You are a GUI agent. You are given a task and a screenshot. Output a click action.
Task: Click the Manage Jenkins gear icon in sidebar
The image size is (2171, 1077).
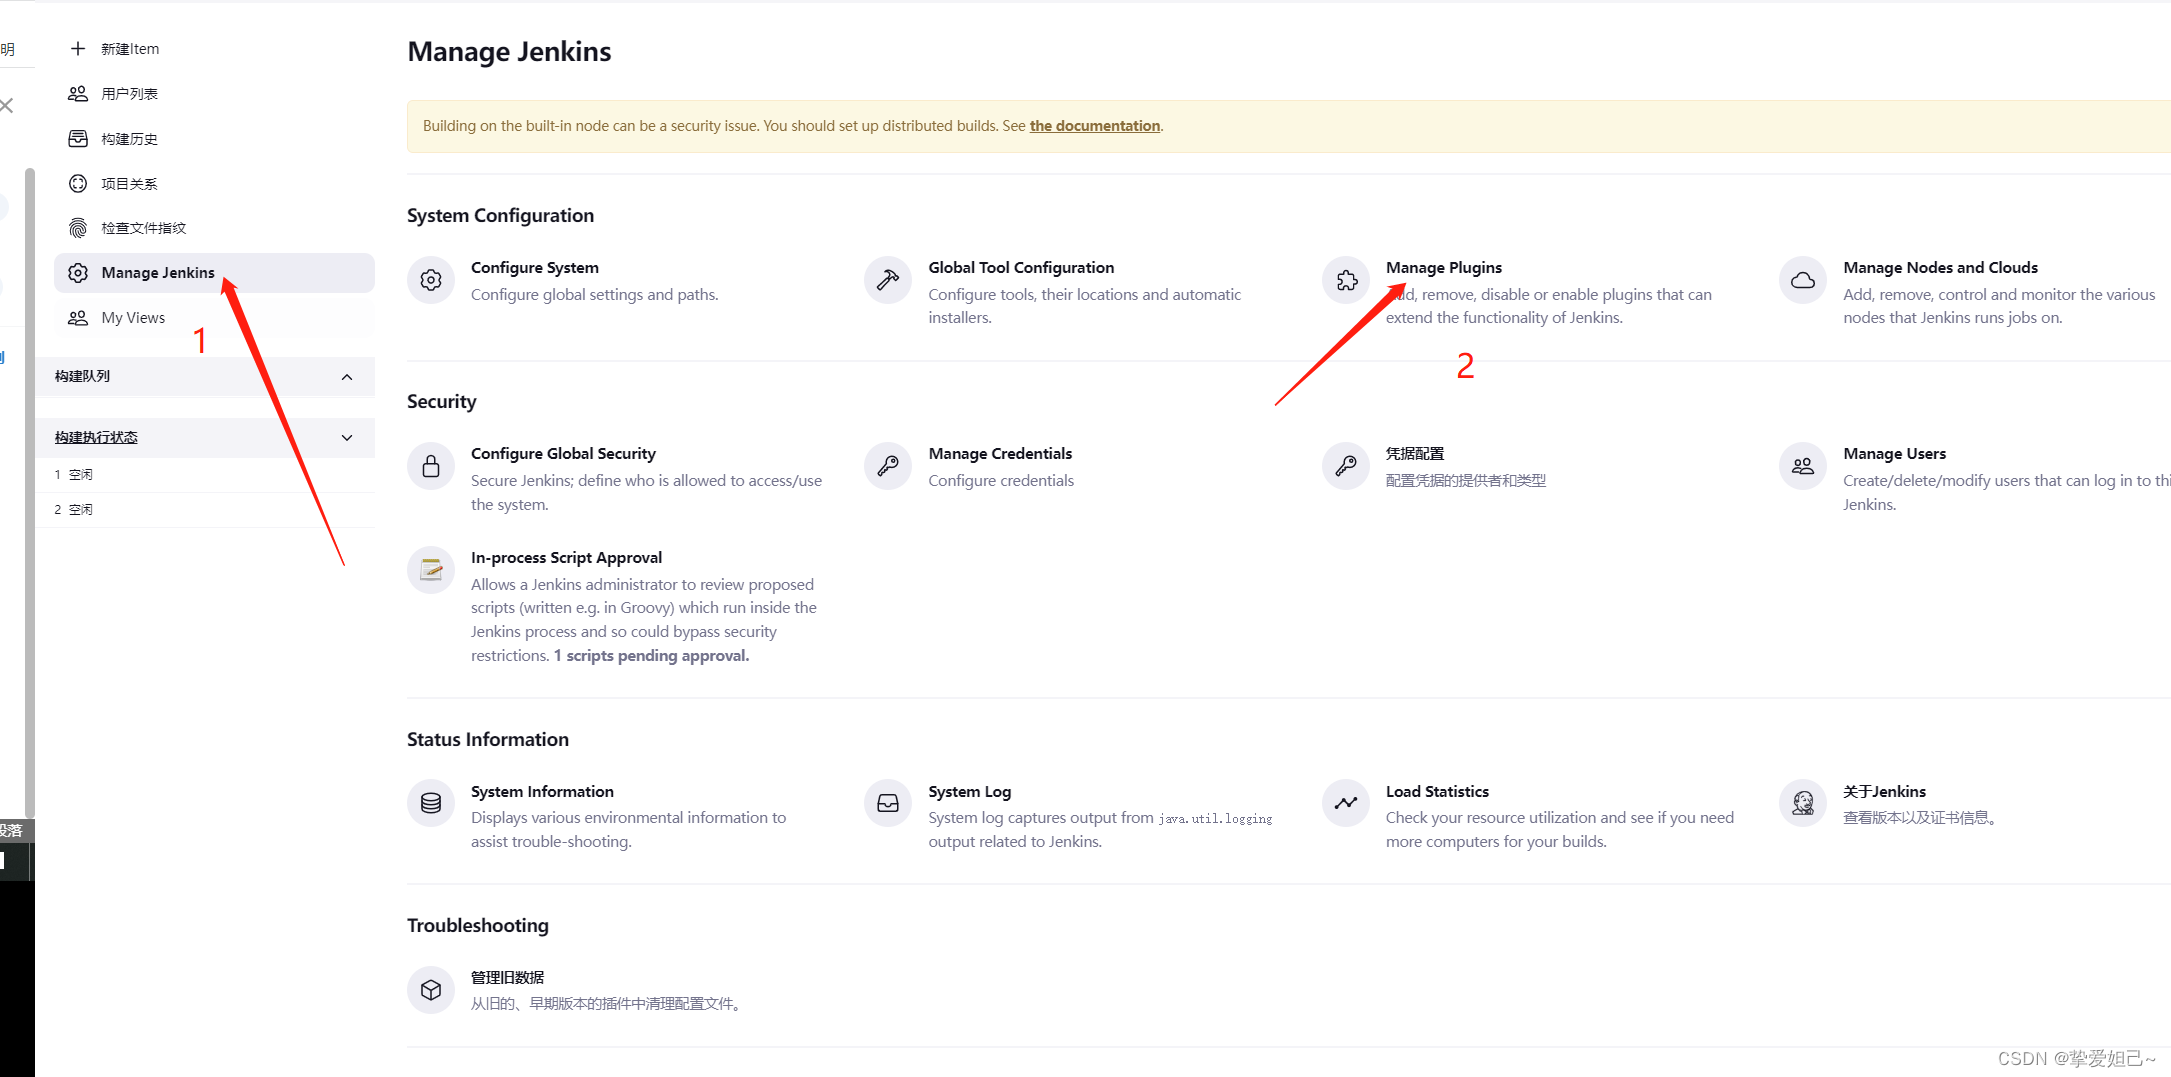pos(78,272)
